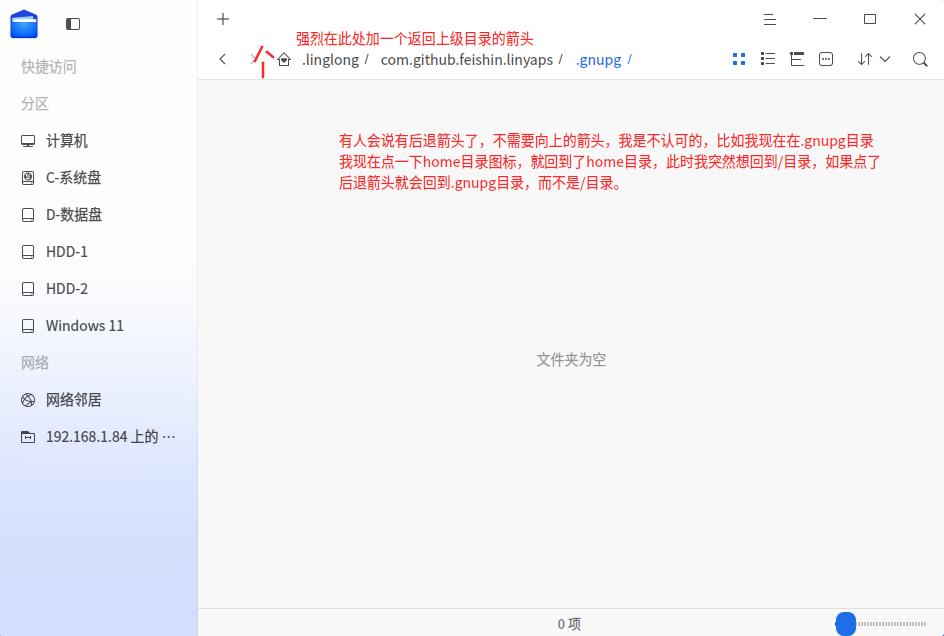Navigate to .linglong in breadcrumb
The width and height of the screenshot is (944, 636).
tap(331, 60)
